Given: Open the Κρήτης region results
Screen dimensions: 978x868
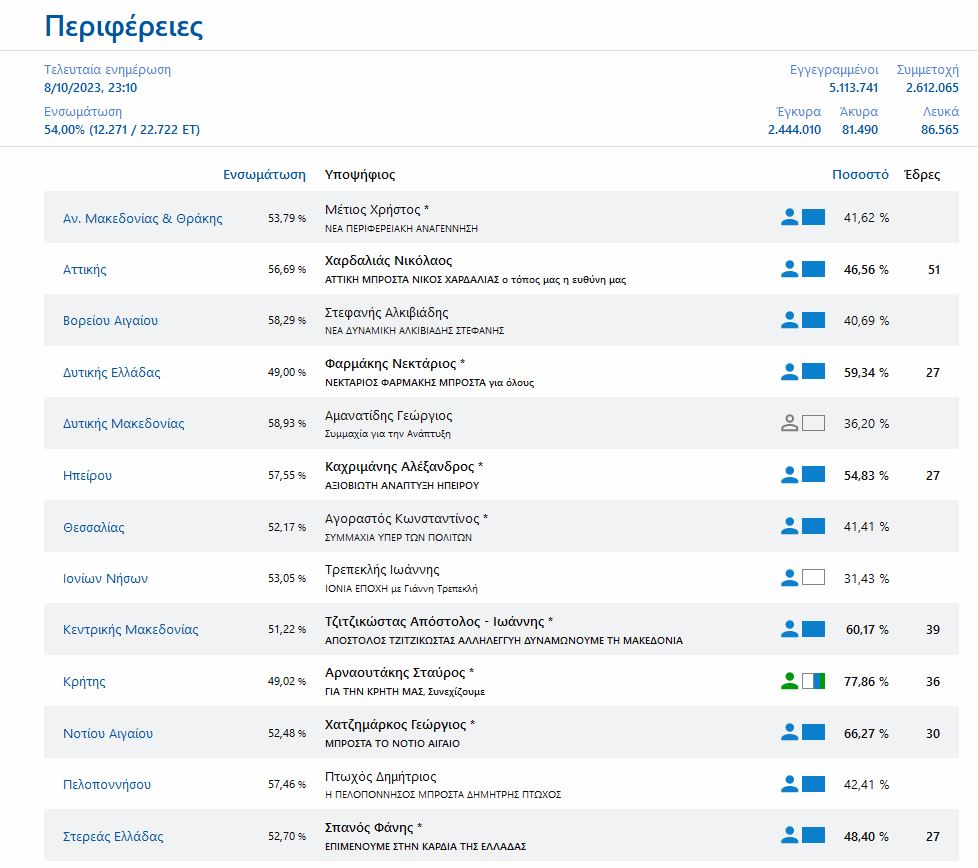Looking at the screenshot, I should coord(84,682).
